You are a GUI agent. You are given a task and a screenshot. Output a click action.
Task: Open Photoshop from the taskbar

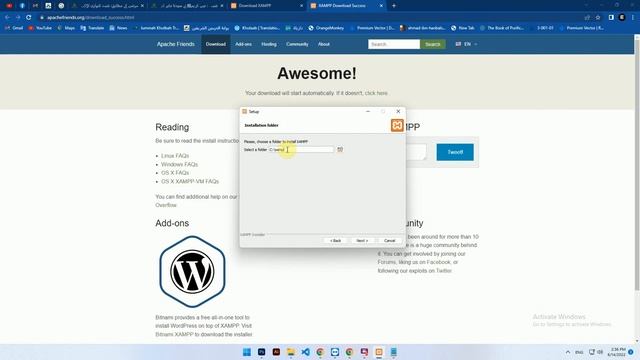click(x=262, y=352)
